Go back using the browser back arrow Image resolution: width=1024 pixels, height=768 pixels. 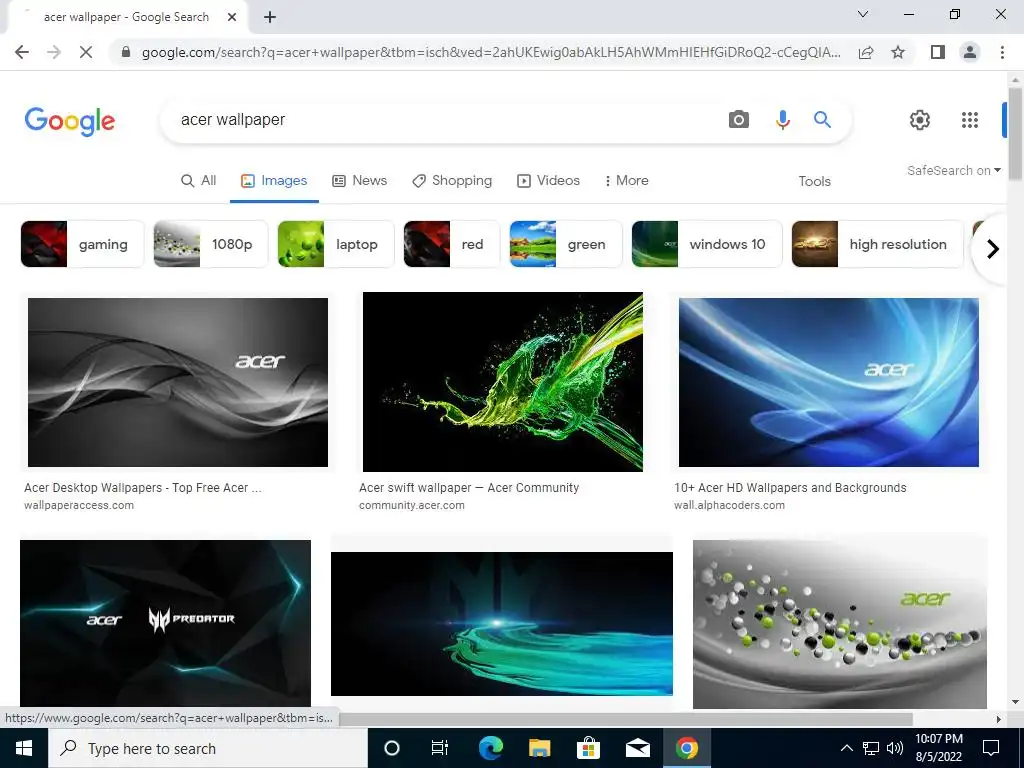pyautogui.click(x=22, y=52)
